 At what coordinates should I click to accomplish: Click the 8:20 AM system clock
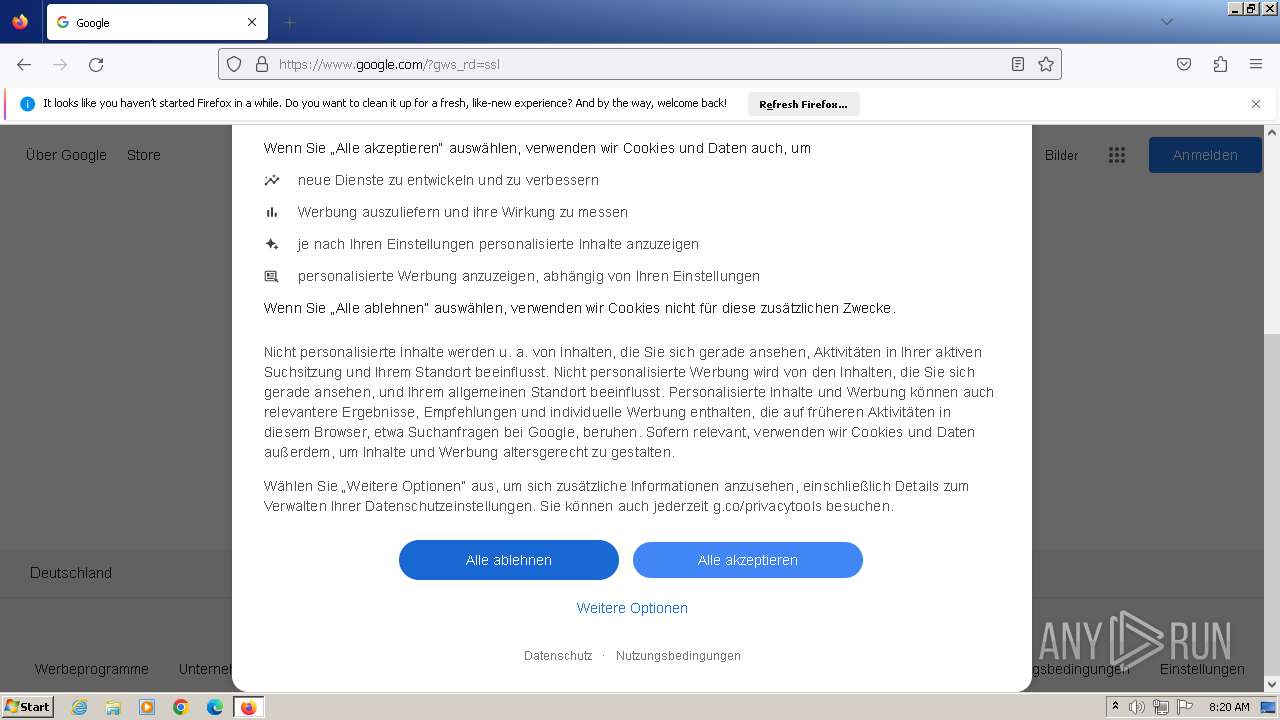point(1229,707)
